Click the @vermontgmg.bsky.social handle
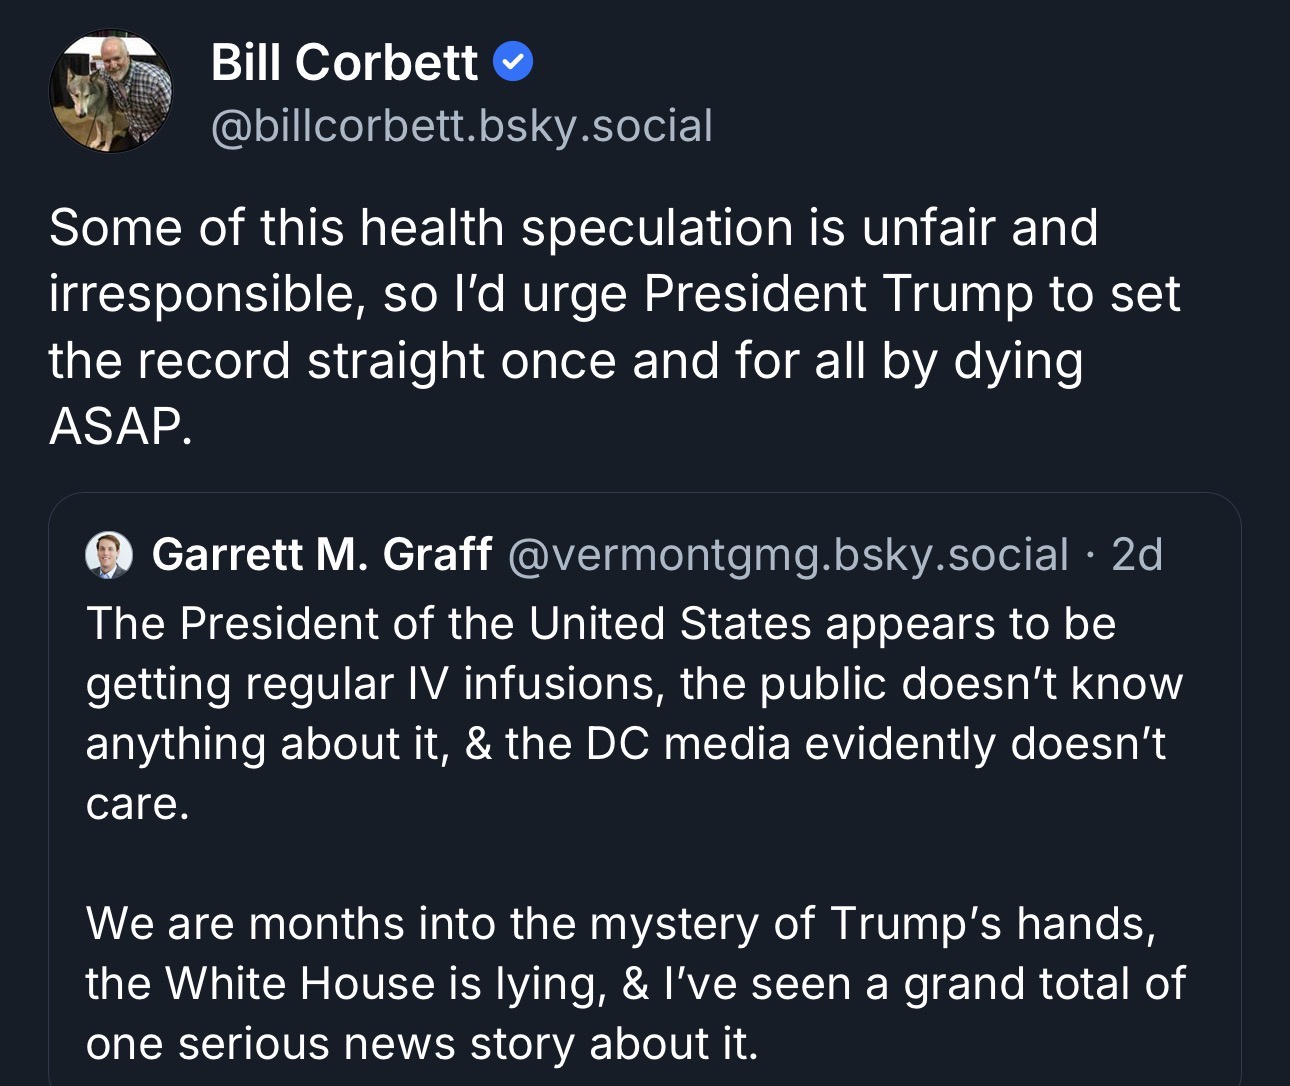The height and width of the screenshot is (1086, 1290). pyautogui.click(x=788, y=555)
